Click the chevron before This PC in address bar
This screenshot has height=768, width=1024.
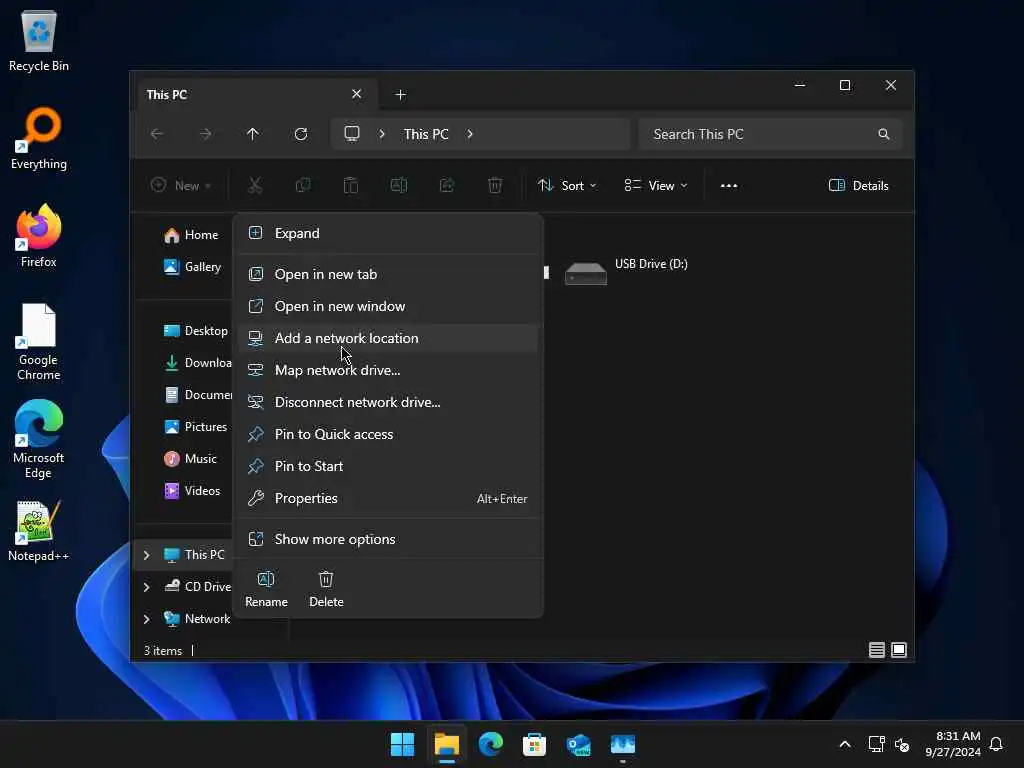tap(382, 134)
